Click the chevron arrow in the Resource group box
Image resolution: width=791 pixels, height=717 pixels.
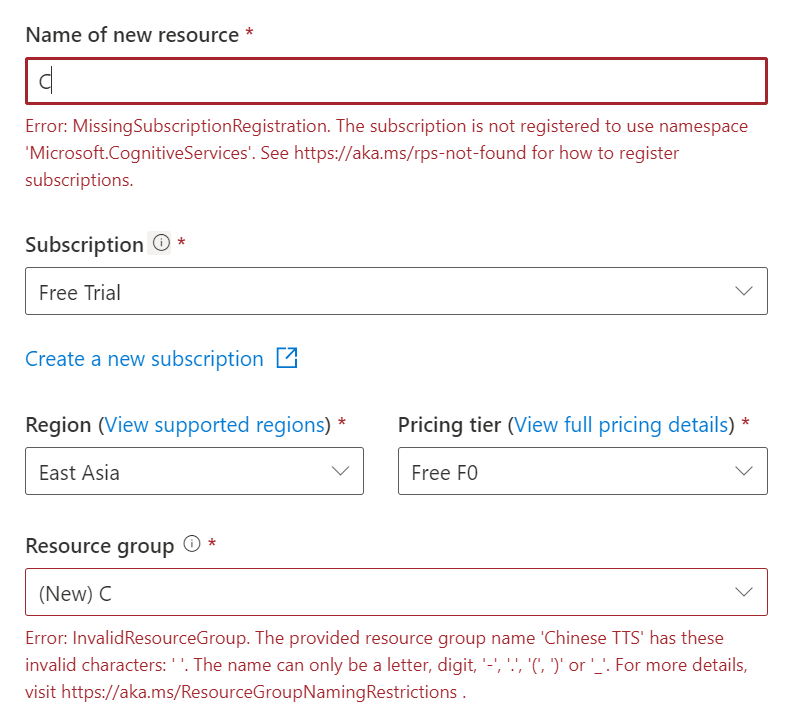click(743, 592)
